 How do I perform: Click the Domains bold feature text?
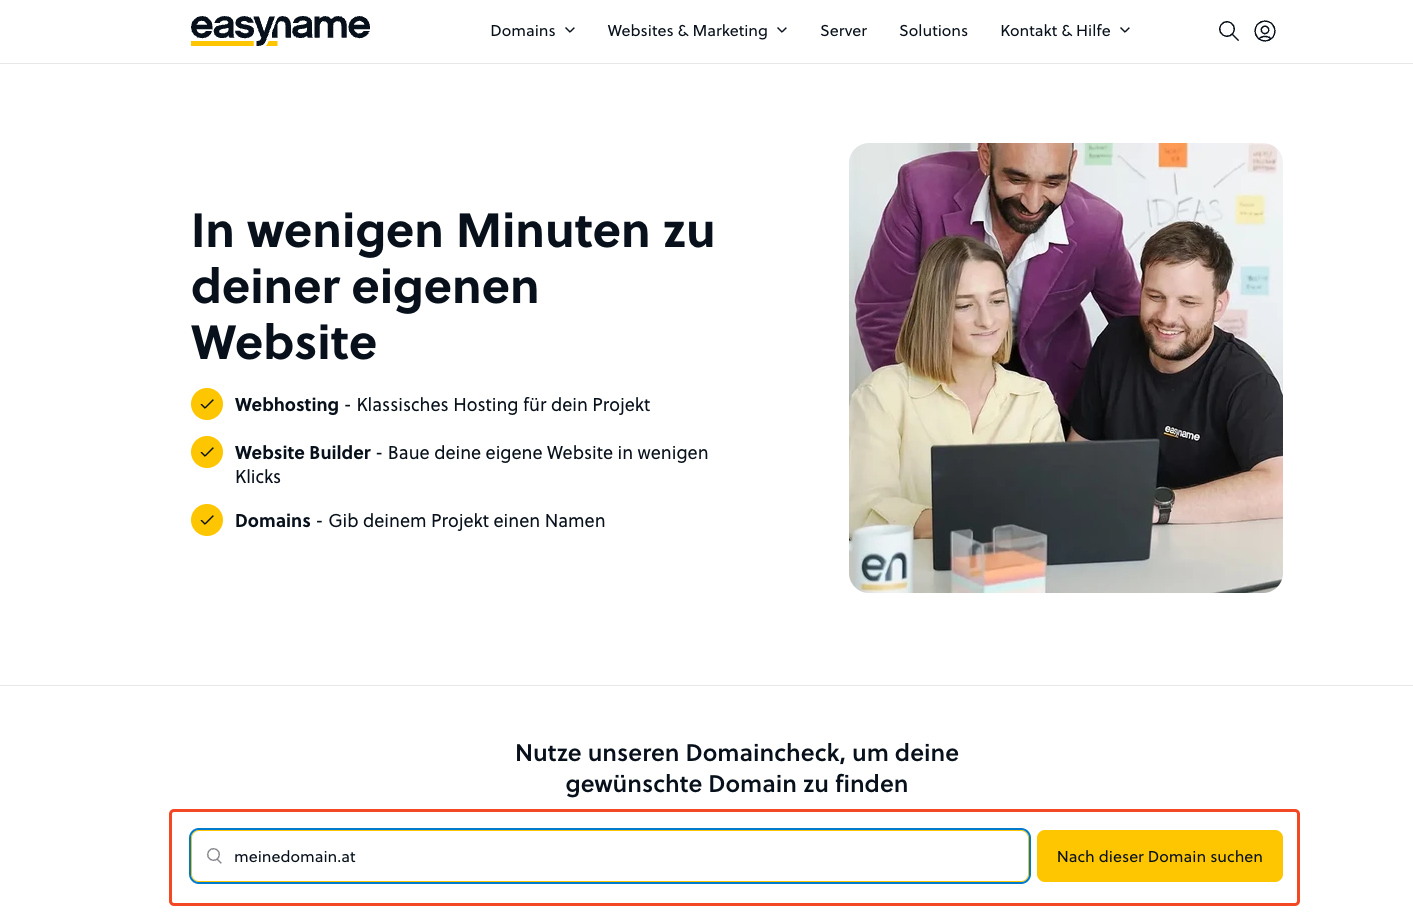273,521
